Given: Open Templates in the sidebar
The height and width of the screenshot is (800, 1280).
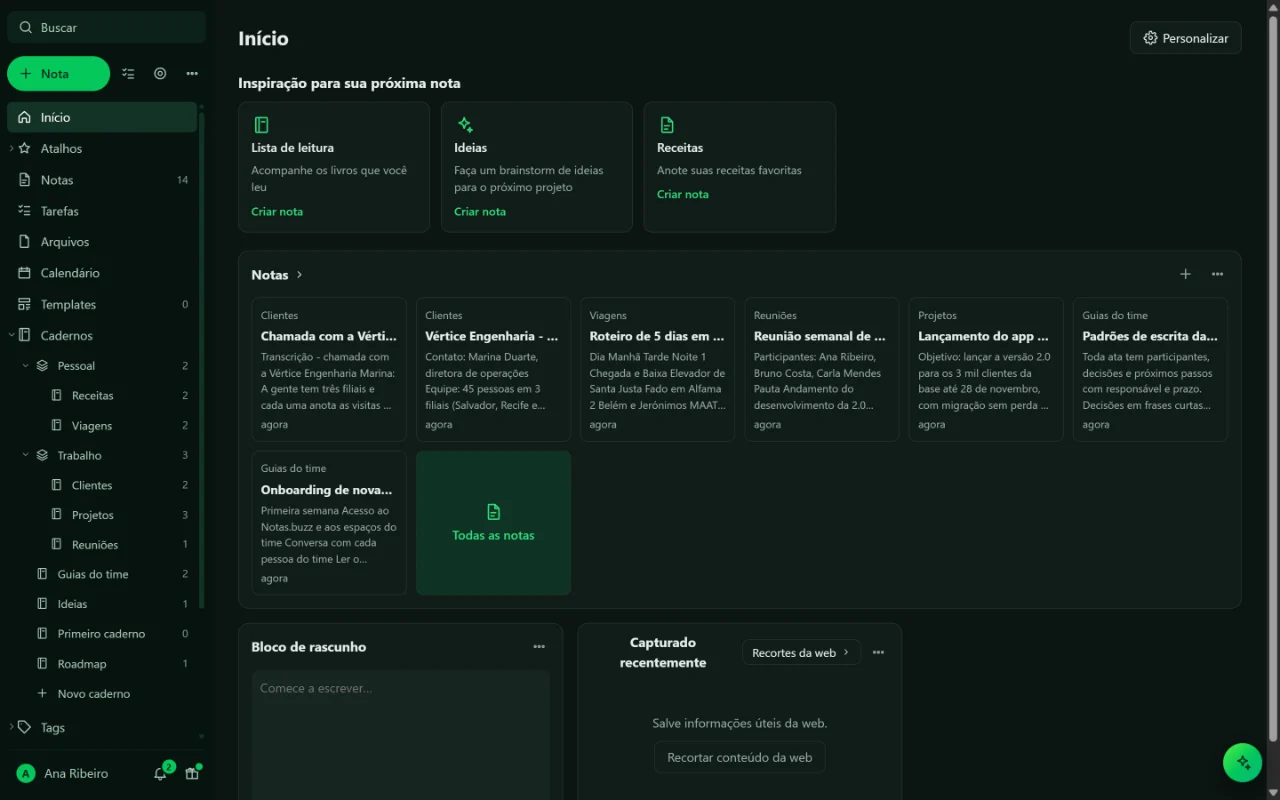Looking at the screenshot, I should click(x=102, y=304).
